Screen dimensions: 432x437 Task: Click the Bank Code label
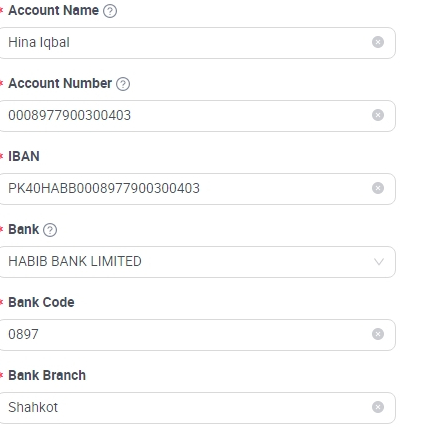click(41, 302)
